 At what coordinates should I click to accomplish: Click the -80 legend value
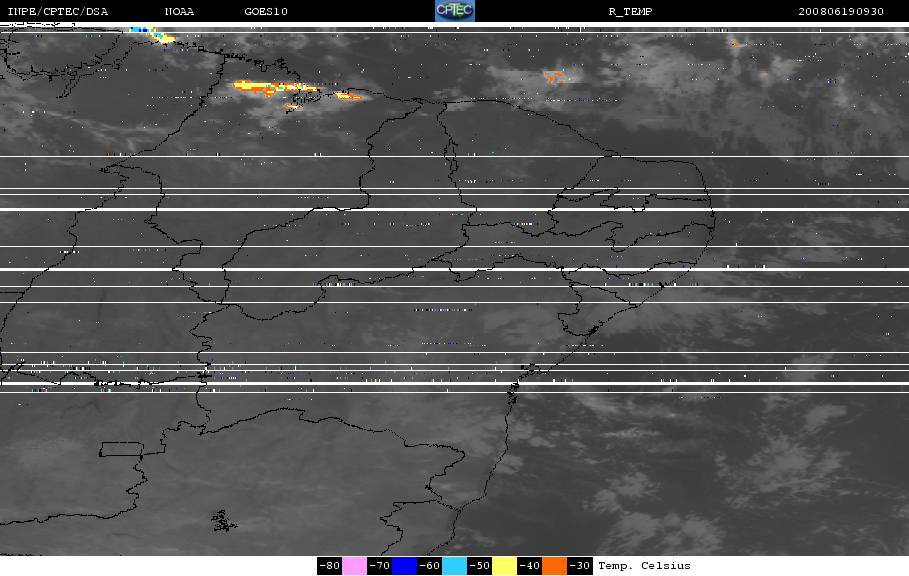(x=330, y=566)
